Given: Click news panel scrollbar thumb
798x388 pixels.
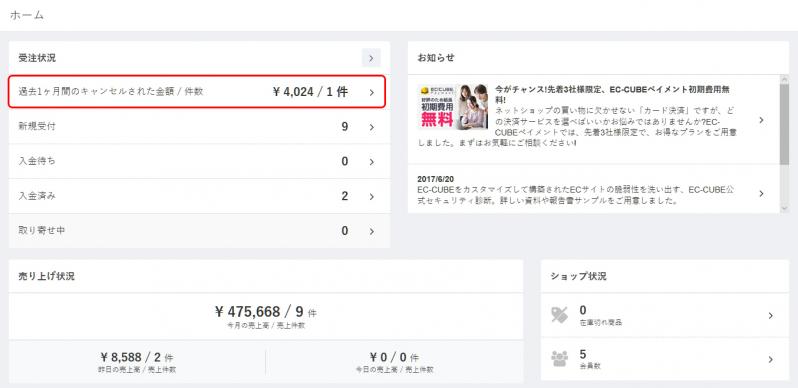Looking at the screenshot, I should pos(784,125).
